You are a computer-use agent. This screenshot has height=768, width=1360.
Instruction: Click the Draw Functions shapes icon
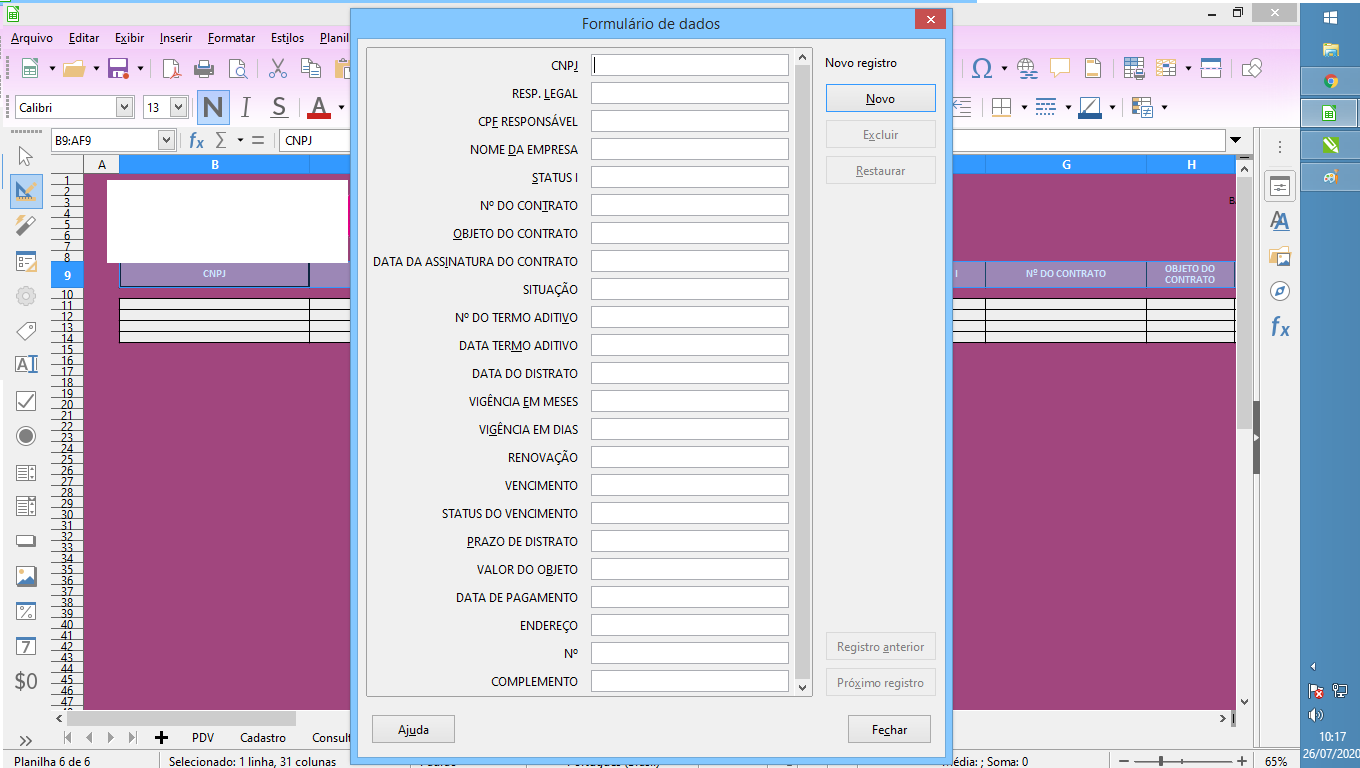click(x=1251, y=68)
